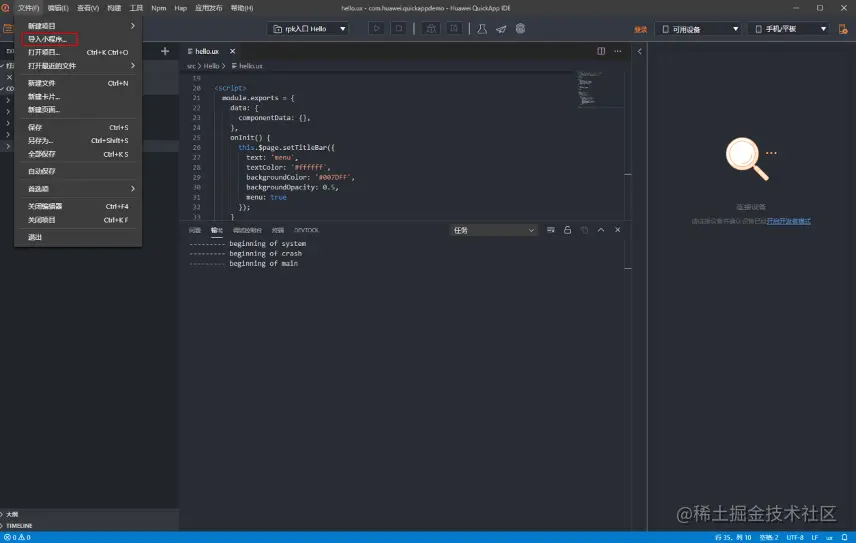This screenshot has width=856, height=543.
Task: Click the UTF-8 encoding in status bar
Action: point(795,538)
